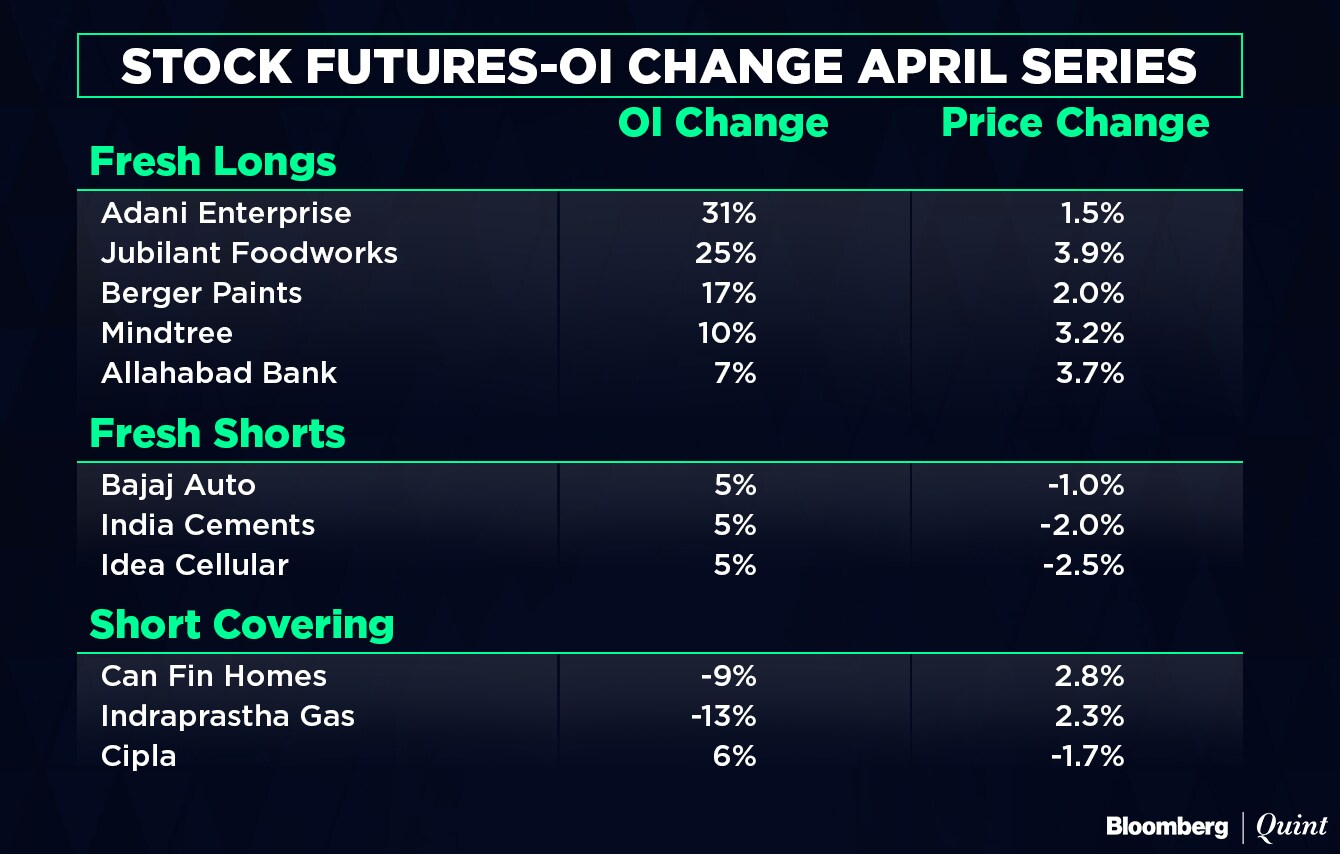Select the OI Change column header
Image resolution: width=1340 pixels, height=854 pixels.
tap(723, 123)
